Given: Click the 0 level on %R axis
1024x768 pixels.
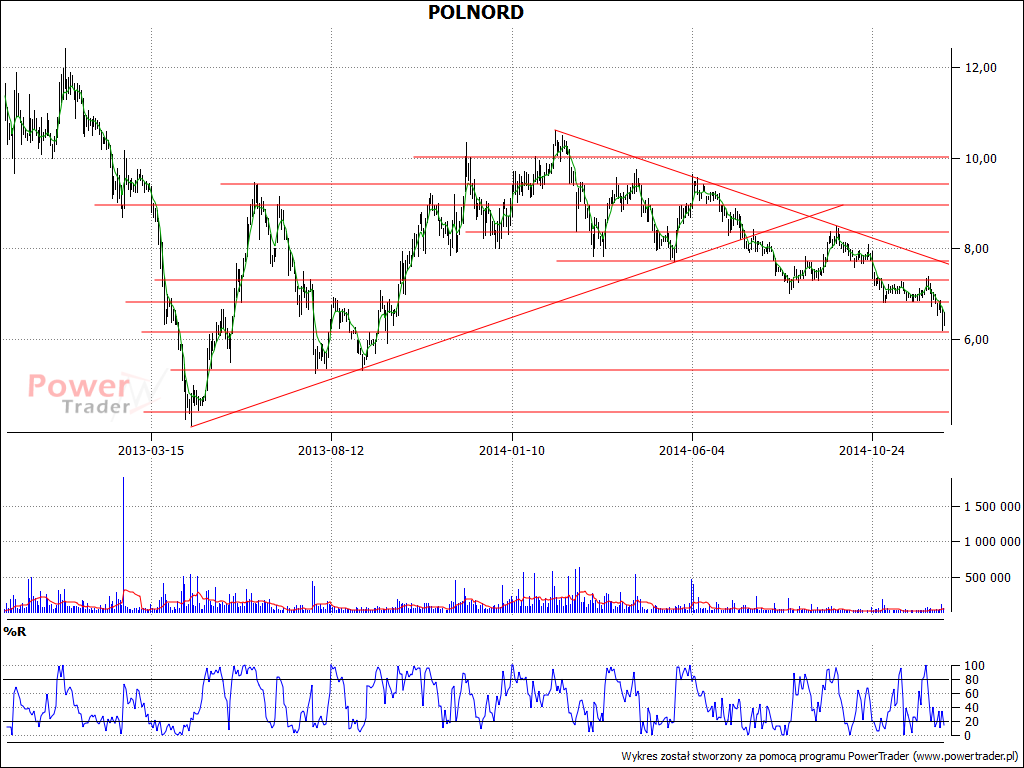Looking at the screenshot, I should point(970,736).
